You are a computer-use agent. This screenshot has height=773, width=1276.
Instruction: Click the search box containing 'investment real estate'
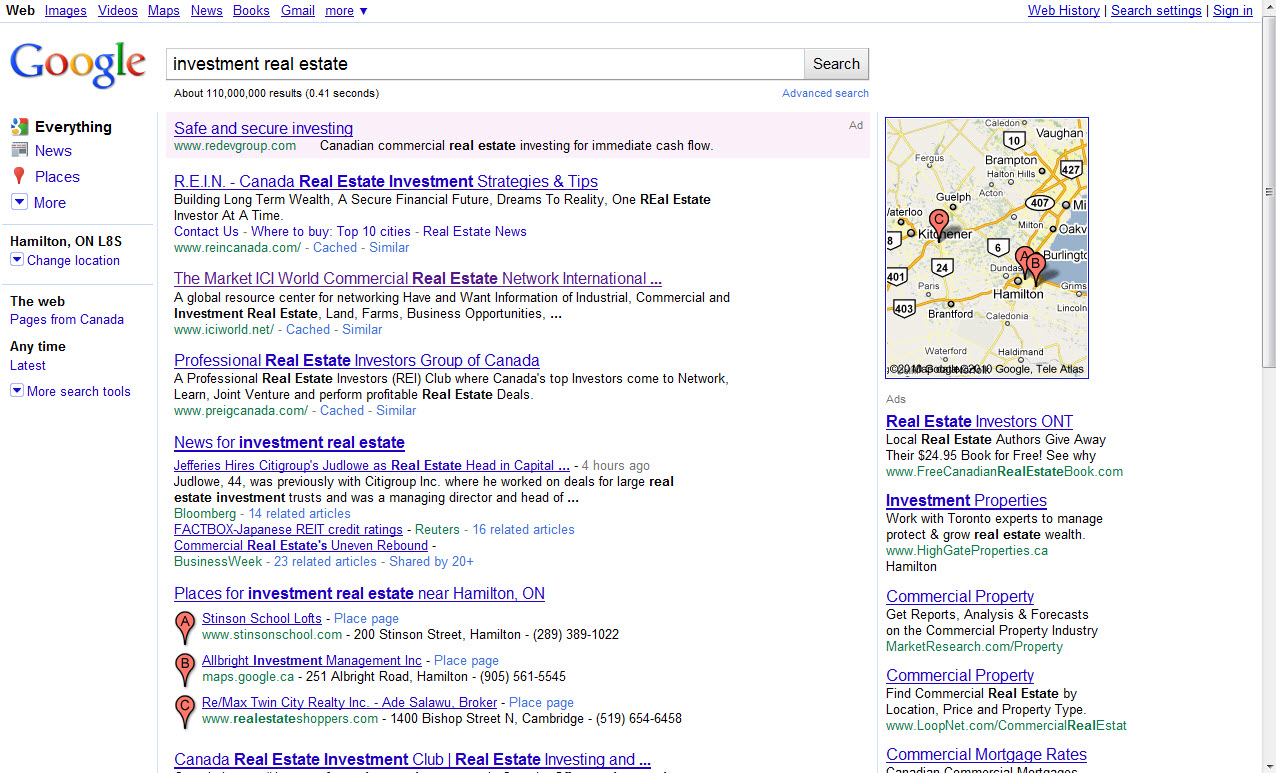(x=485, y=64)
